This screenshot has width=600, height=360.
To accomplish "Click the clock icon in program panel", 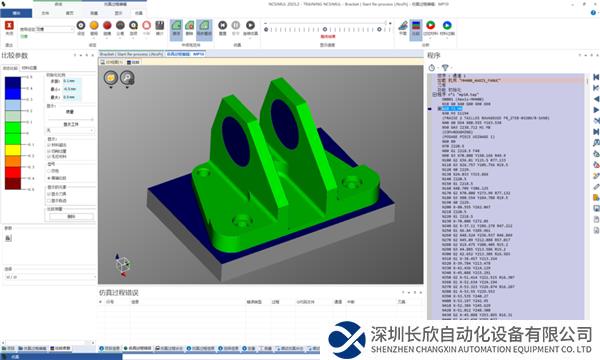I will coord(432,68).
